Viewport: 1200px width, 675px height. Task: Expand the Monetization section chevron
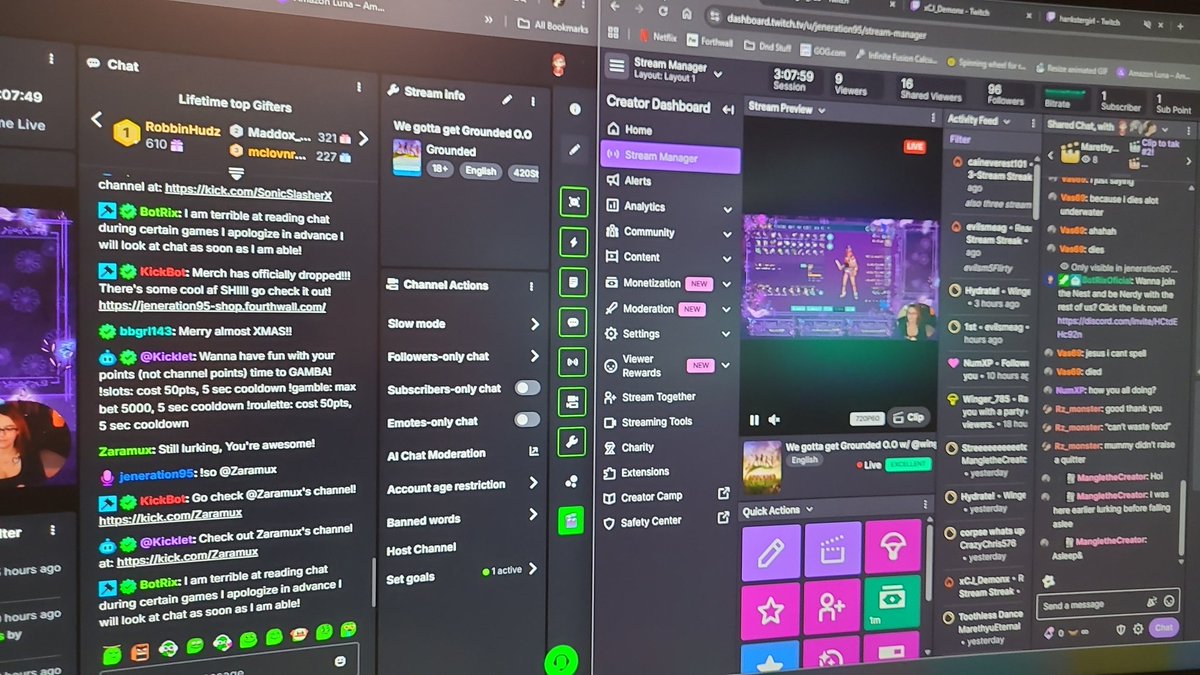(727, 285)
